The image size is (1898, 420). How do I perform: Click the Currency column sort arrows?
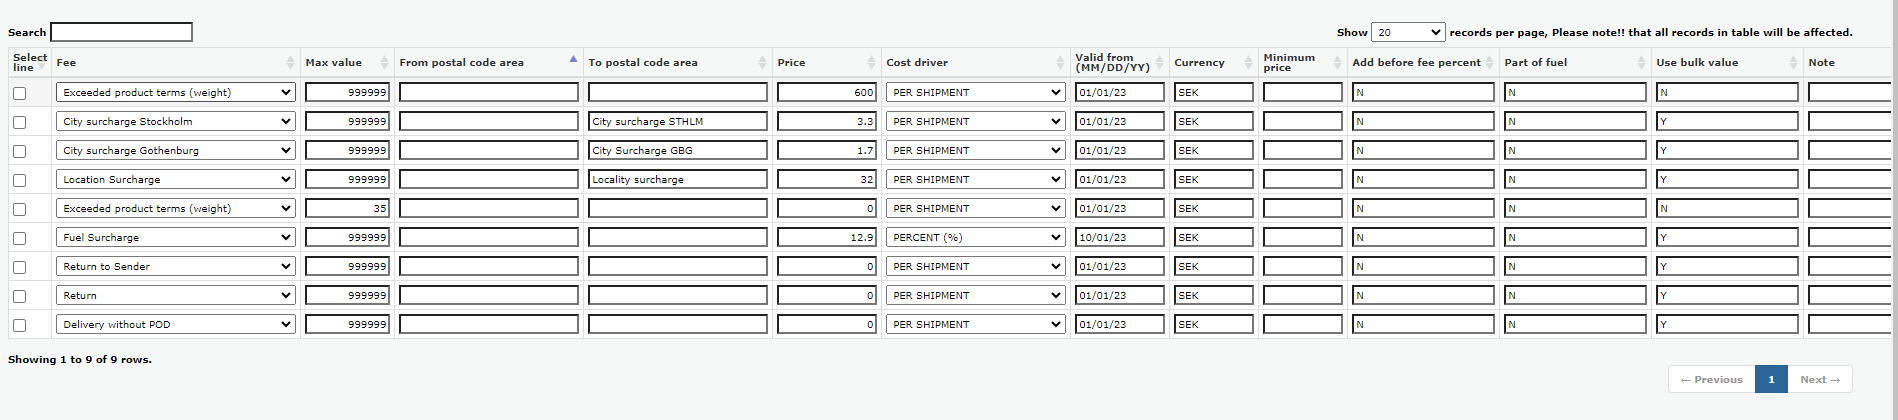point(1248,63)
